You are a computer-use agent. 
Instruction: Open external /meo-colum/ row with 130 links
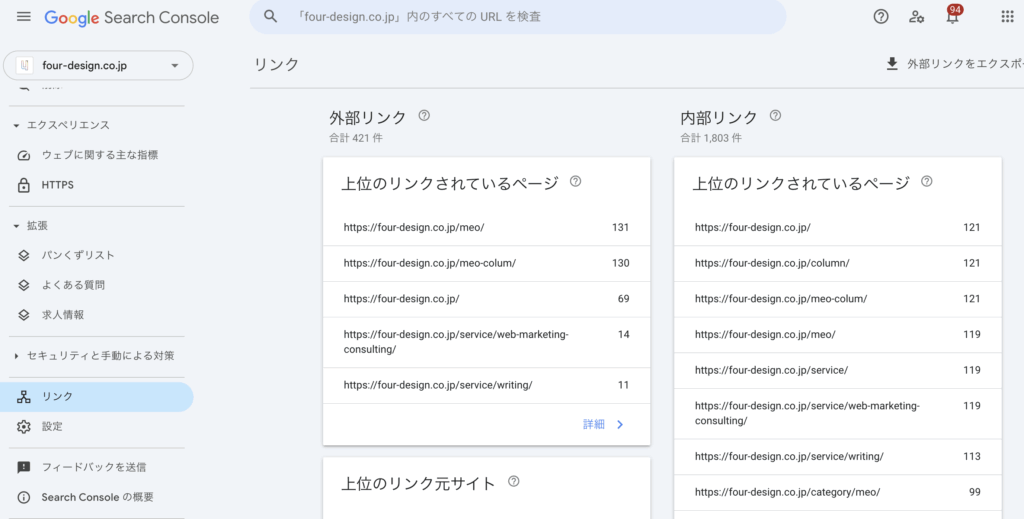click(487, 263)
